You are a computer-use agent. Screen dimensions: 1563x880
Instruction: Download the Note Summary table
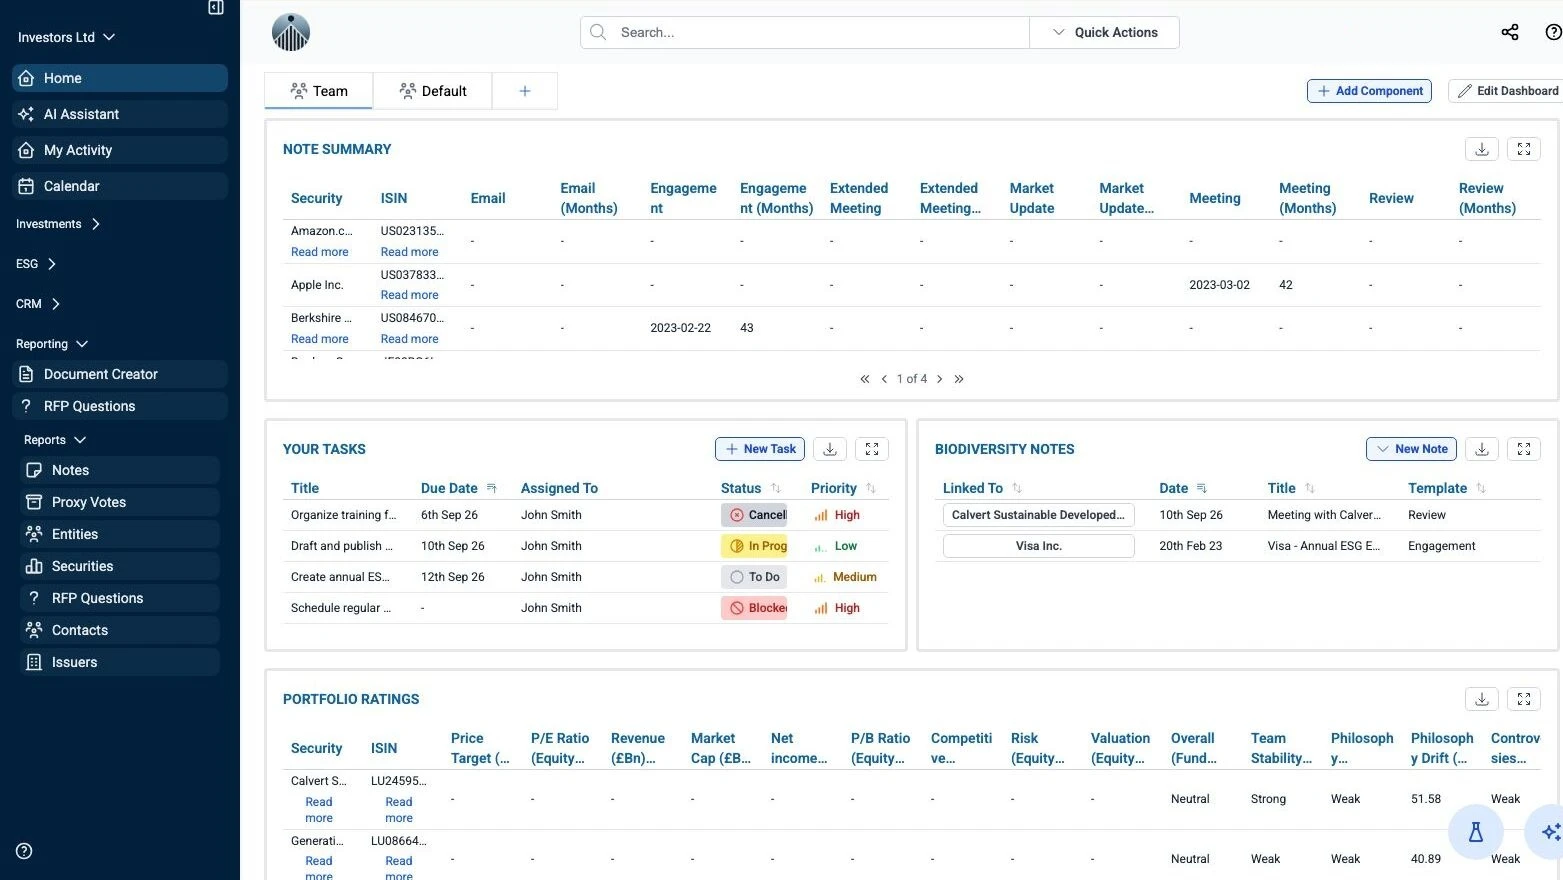tap(1482, 149)
